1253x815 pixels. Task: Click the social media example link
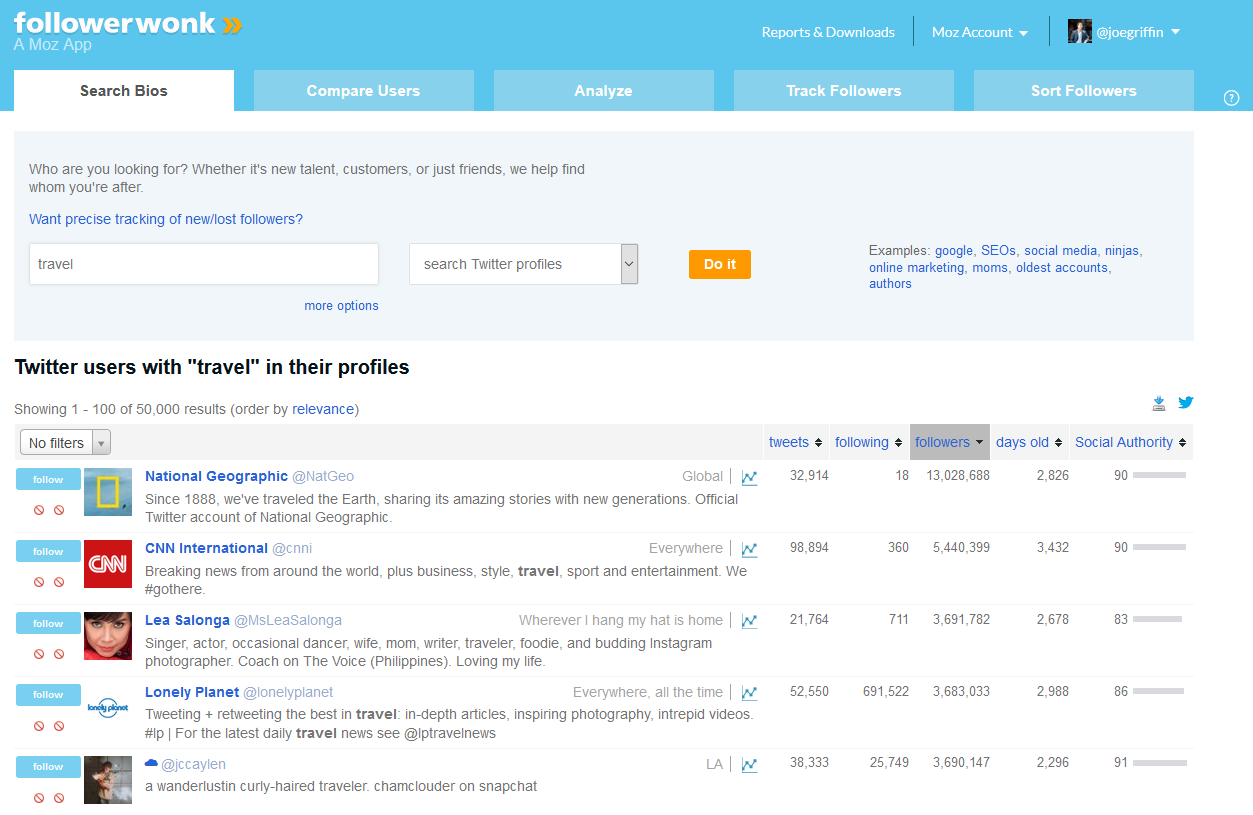click(1060, 251)
